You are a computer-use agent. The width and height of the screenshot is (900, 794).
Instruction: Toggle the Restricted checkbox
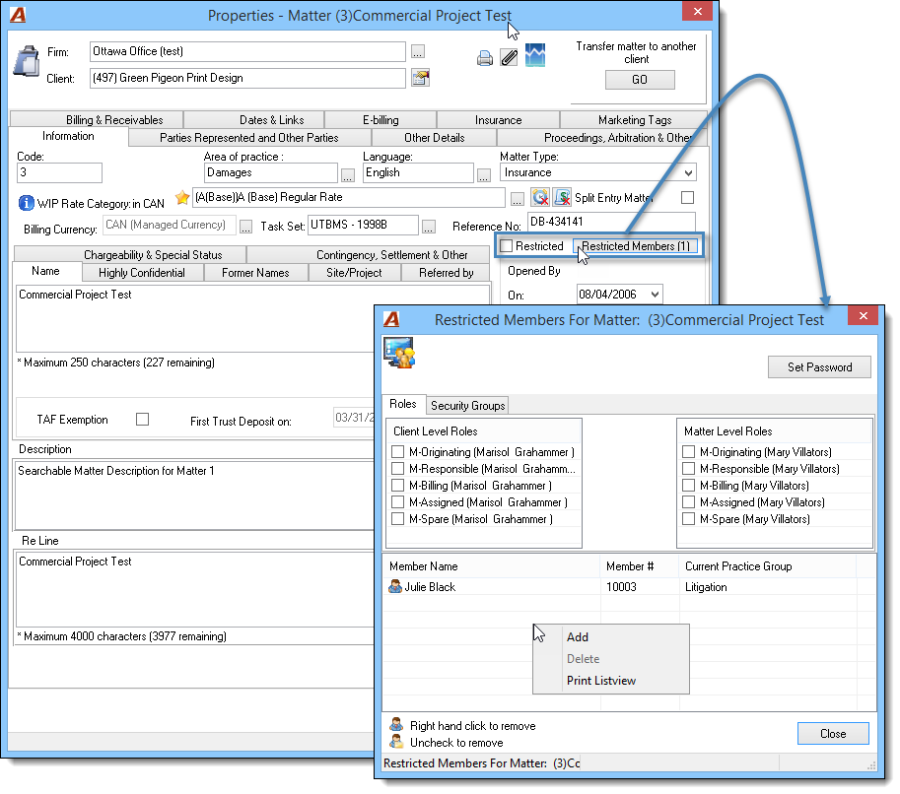[506, 246]
